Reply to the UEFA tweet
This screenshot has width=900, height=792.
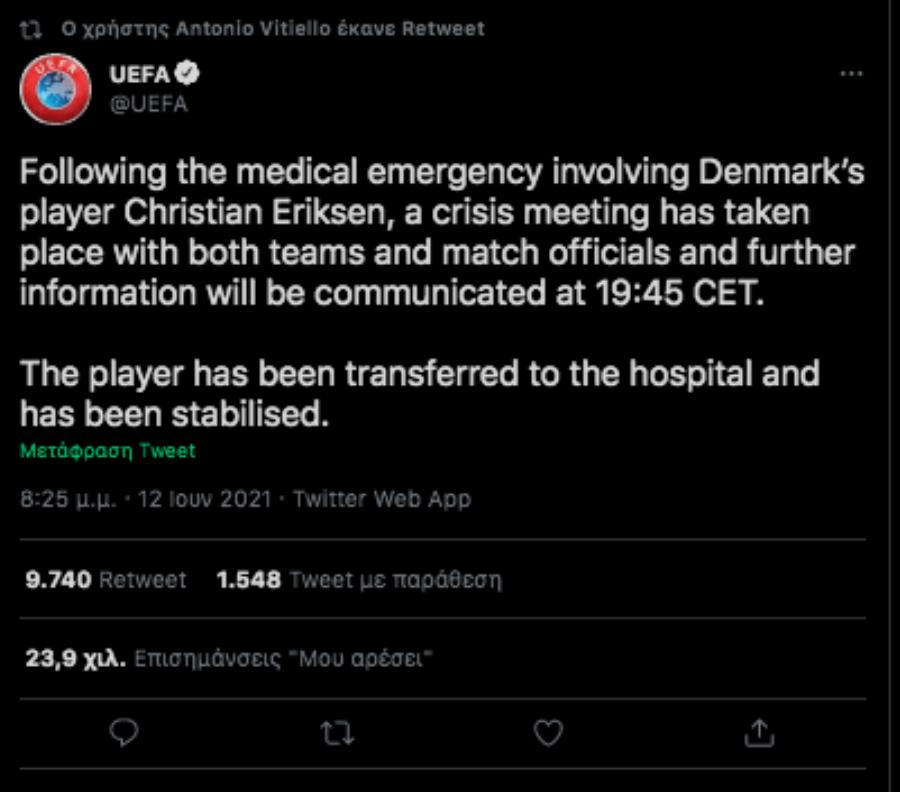(122, 733)
